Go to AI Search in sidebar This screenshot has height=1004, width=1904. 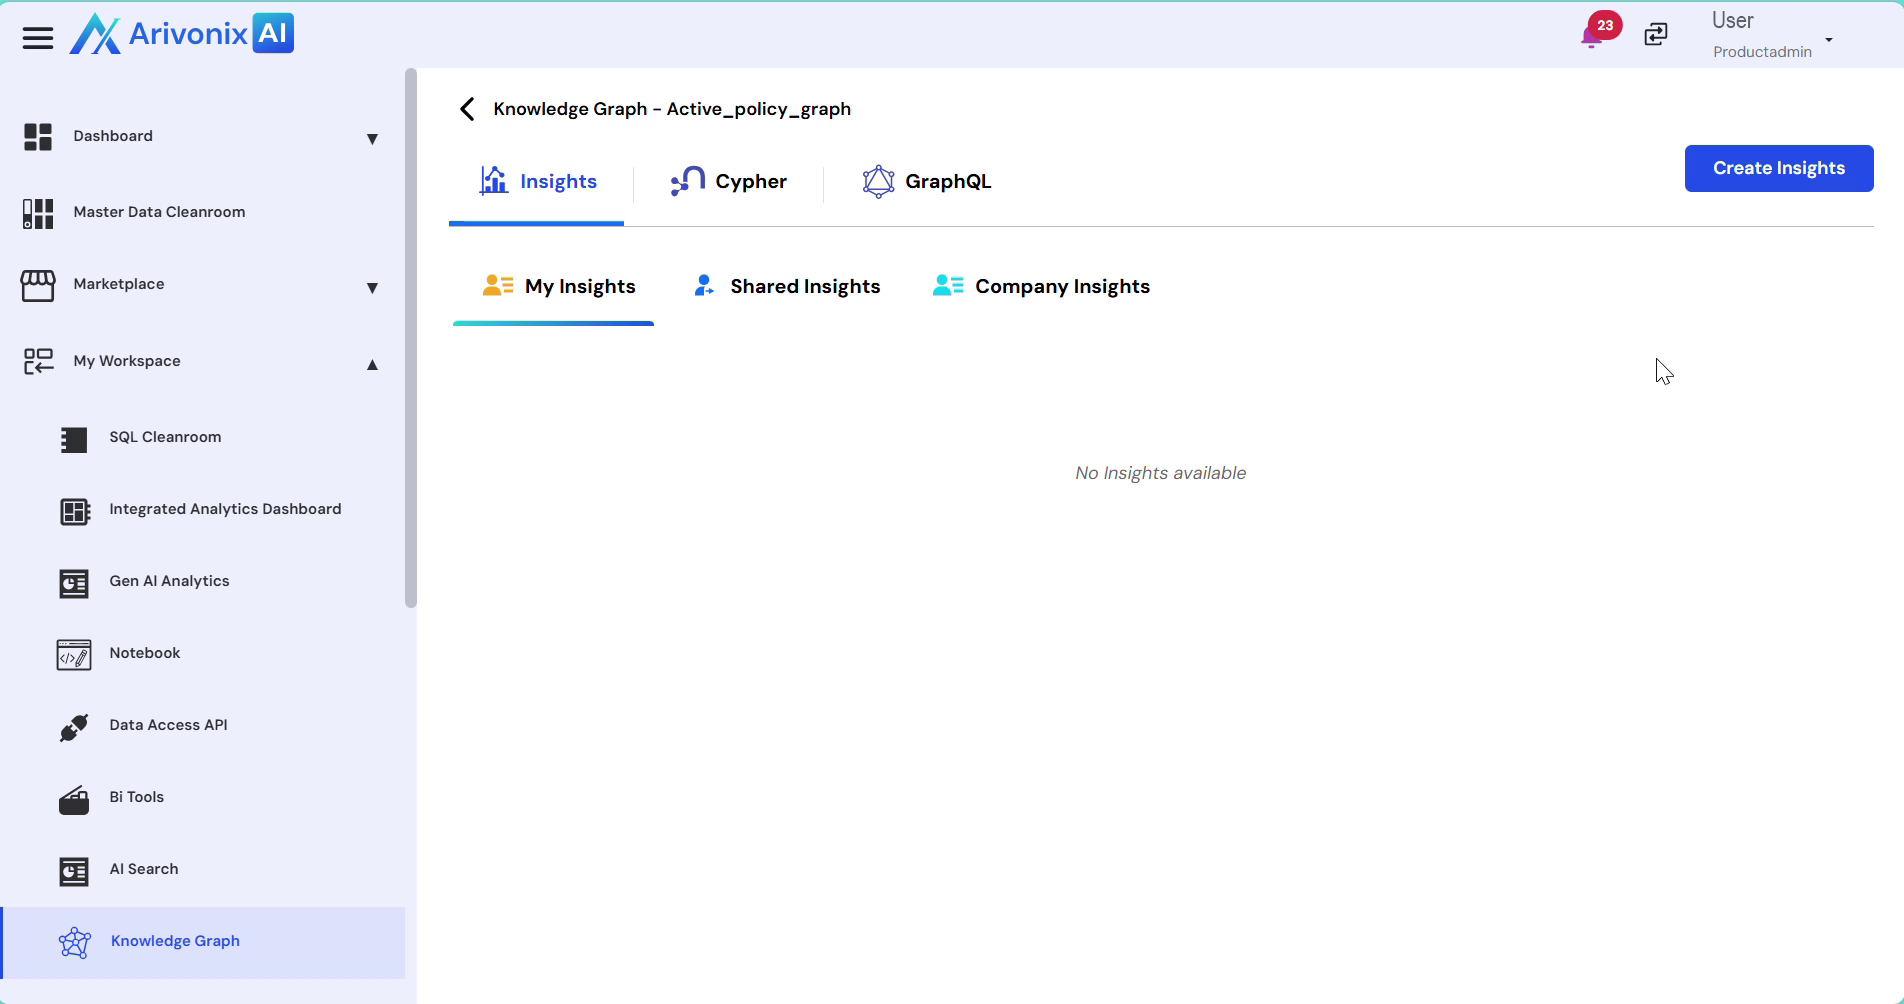click(143, 869)
